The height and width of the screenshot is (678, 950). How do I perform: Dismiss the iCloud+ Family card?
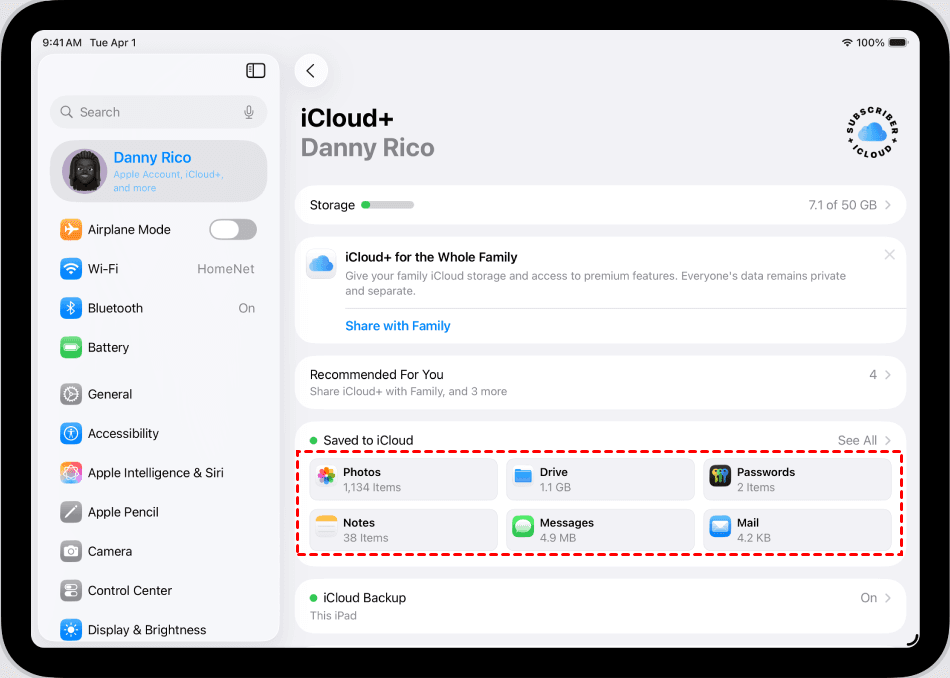click(x=889, y=254)
